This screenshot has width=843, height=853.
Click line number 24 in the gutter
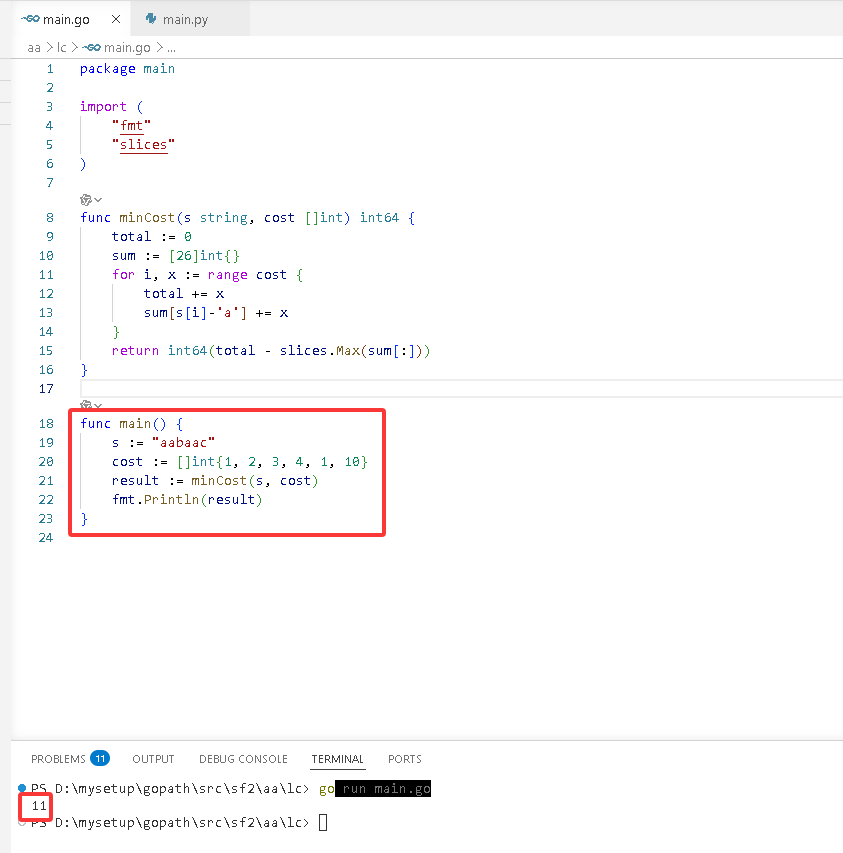46,538
